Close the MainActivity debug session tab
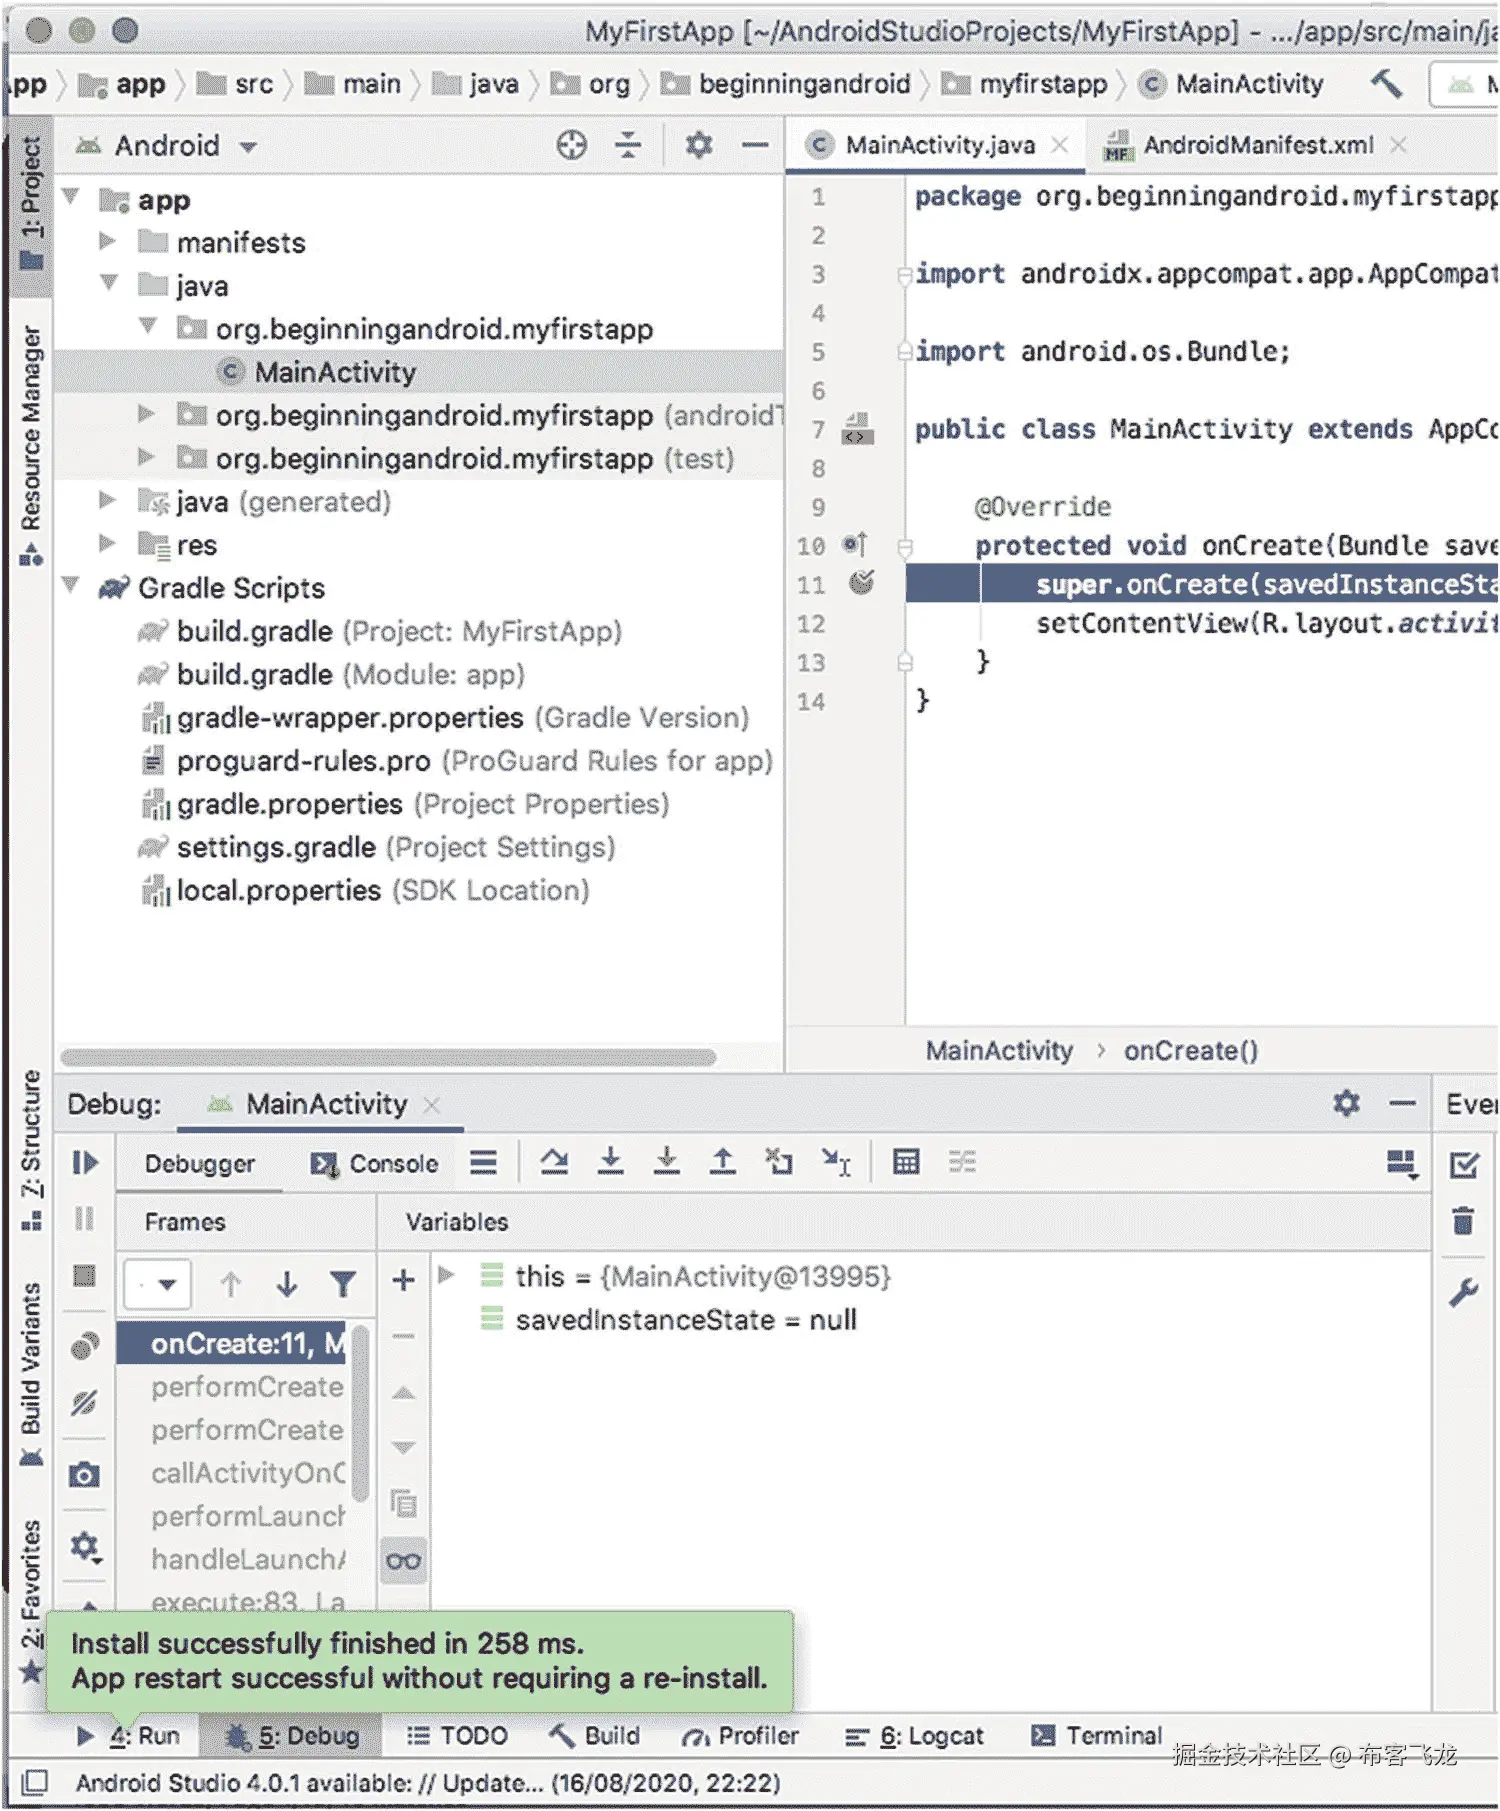Viewport: 1500px width, 1811px height. 431,1105
